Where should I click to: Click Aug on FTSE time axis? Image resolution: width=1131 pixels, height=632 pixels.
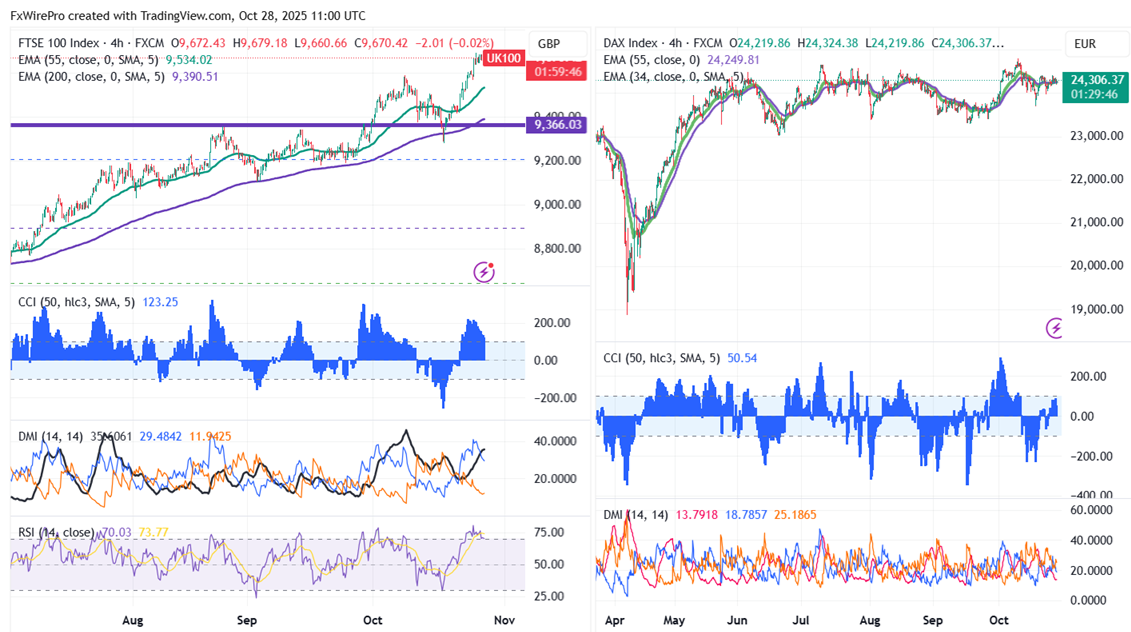(133, 620)
